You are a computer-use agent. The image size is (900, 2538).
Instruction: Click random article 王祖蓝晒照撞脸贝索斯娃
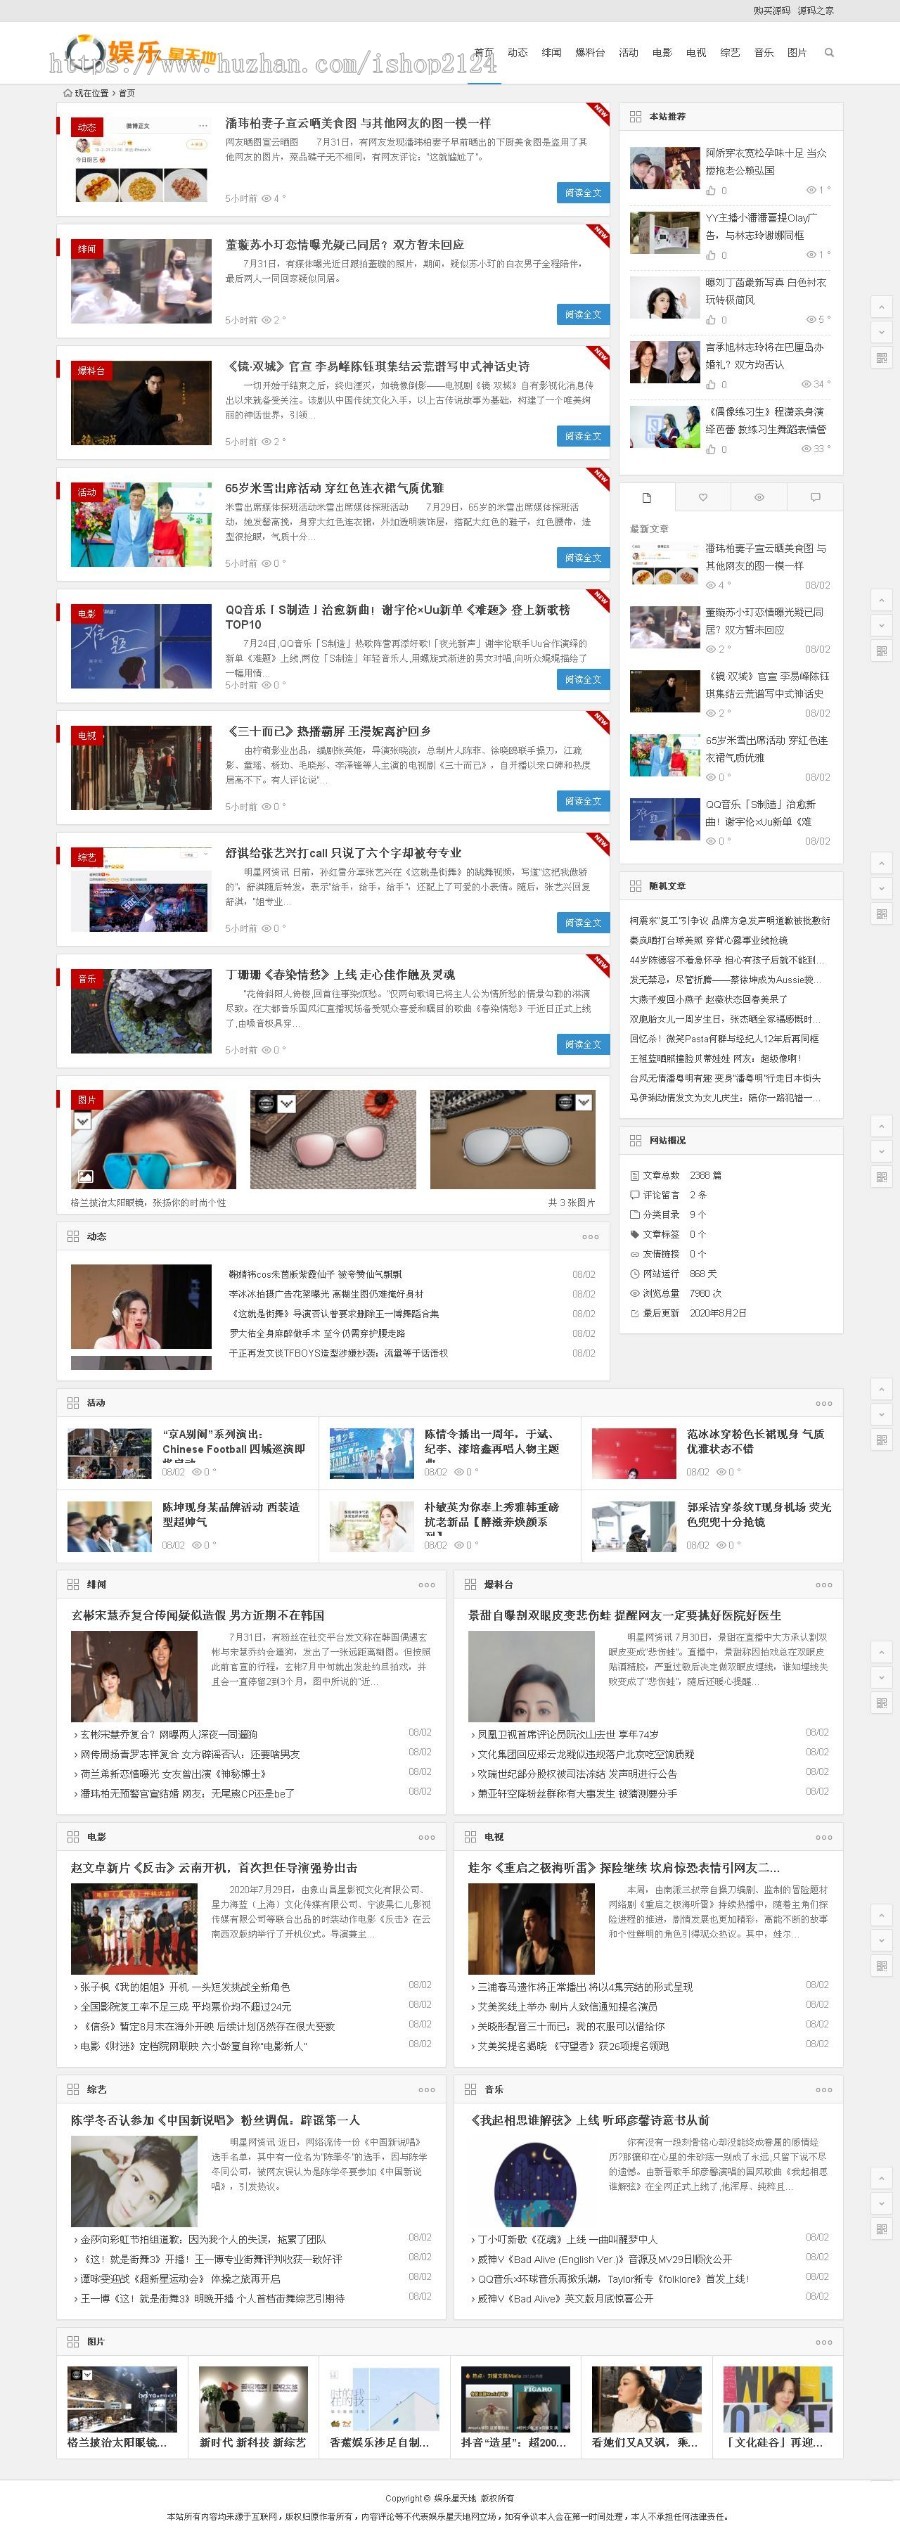[x=715, y=1058]
